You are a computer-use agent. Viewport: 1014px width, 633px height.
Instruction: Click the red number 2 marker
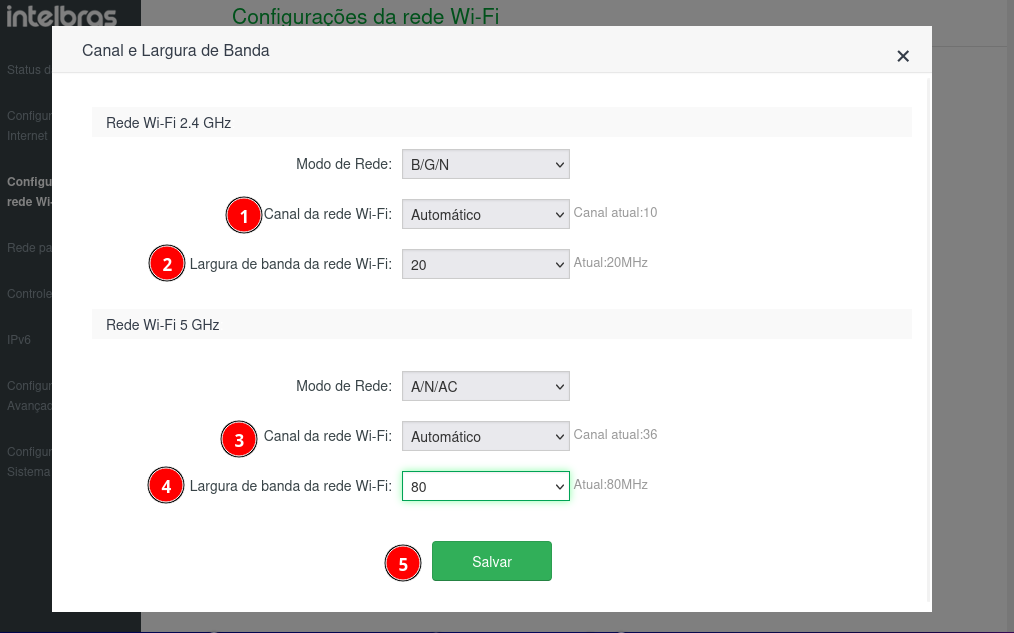pyautogui.click(x=167, y=264)
